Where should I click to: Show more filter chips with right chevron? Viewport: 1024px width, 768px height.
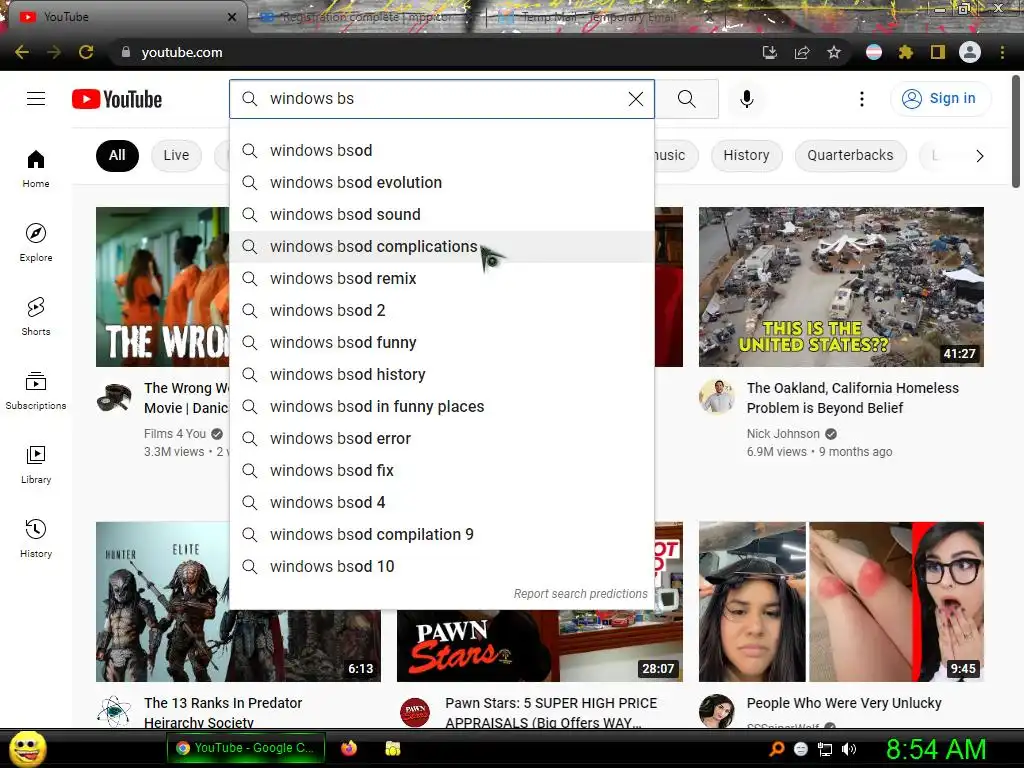979,155
